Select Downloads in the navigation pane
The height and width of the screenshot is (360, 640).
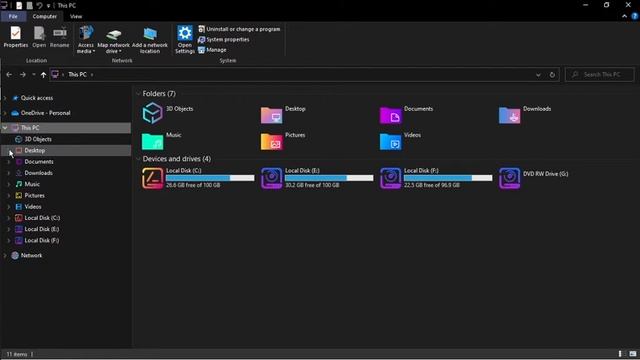coord(38,173)
